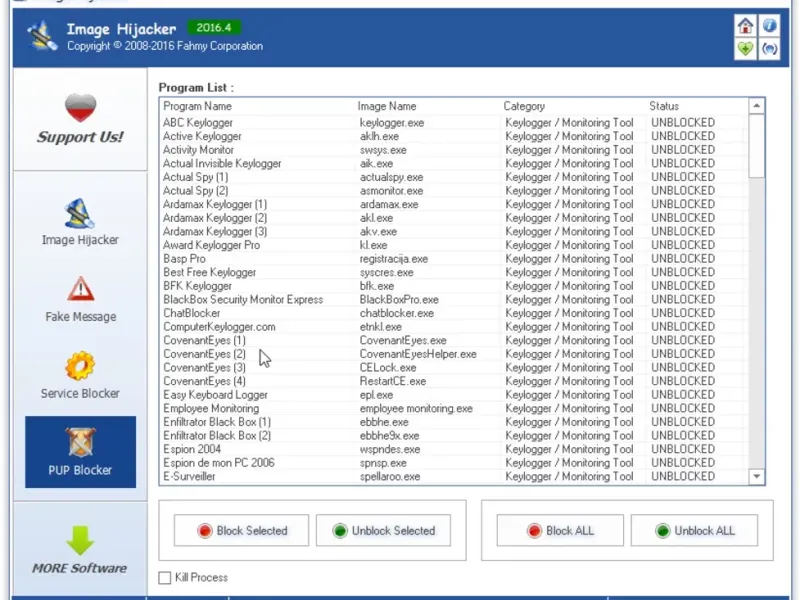Click the program list scrollbar thumb
The width and height of the screenshot is (800, 600).
click(x=757, y=146)
